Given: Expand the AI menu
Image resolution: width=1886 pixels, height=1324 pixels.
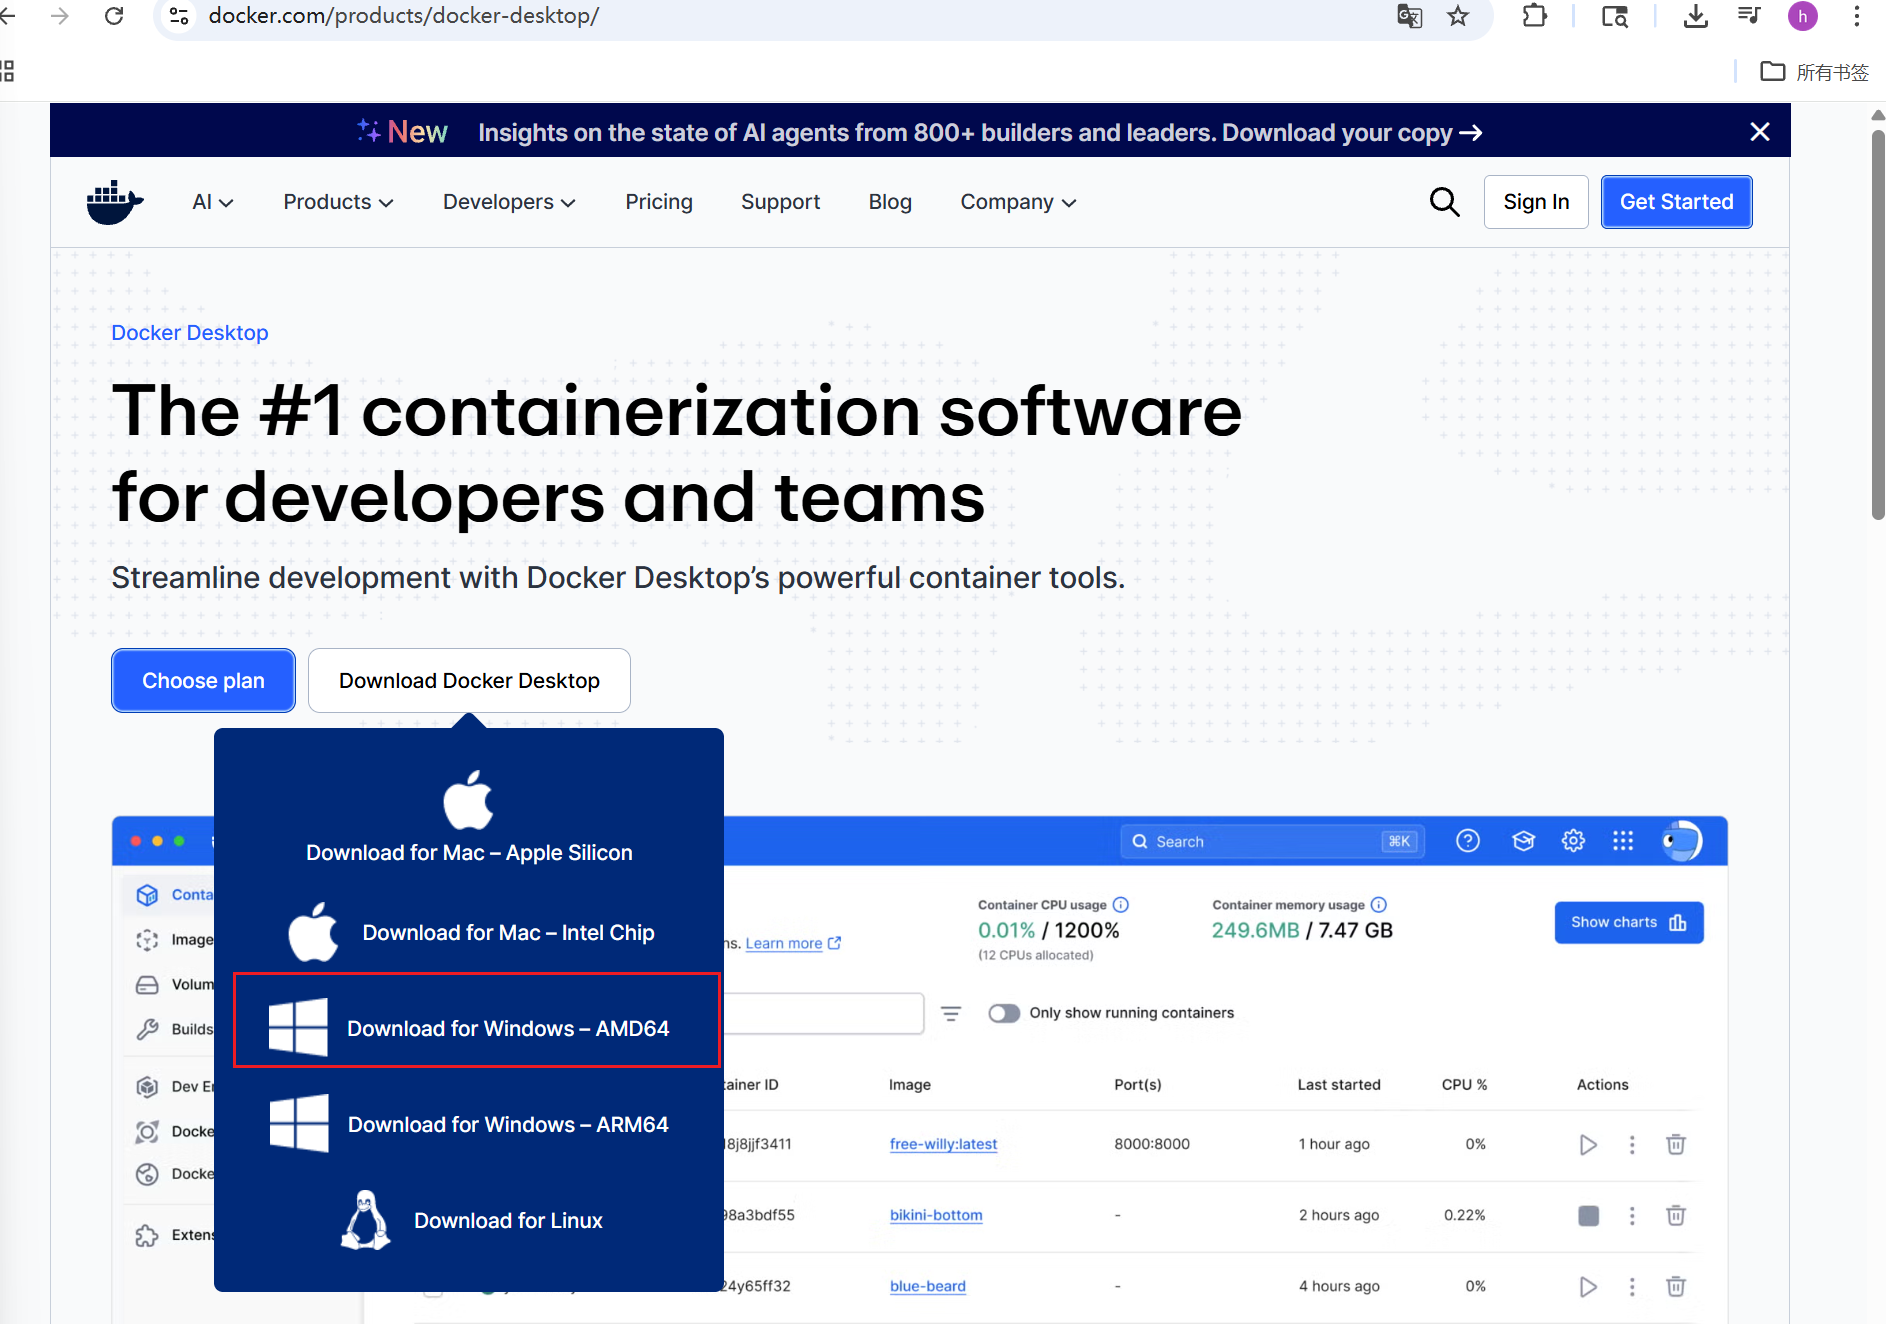Looking at the screenshot, I should tap(213, 202).
